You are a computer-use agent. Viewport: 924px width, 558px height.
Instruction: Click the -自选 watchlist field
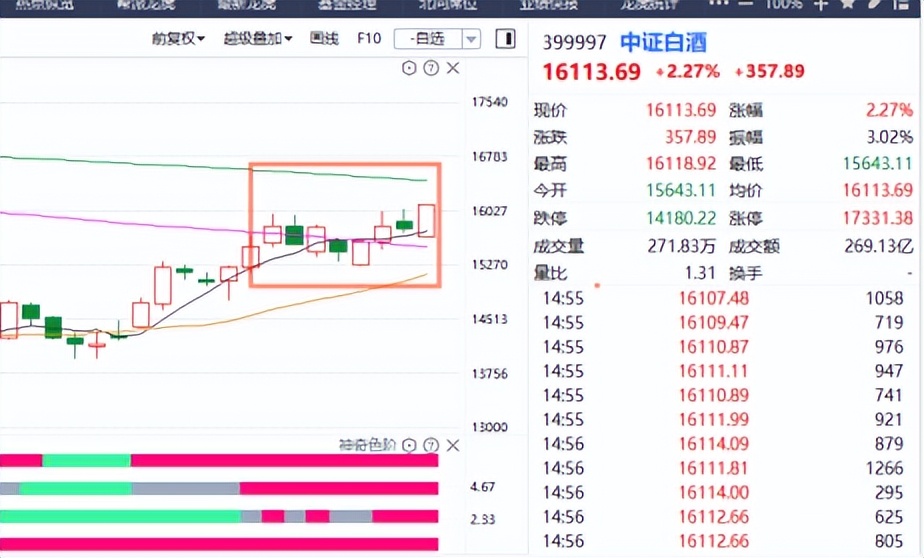[428, 39]
